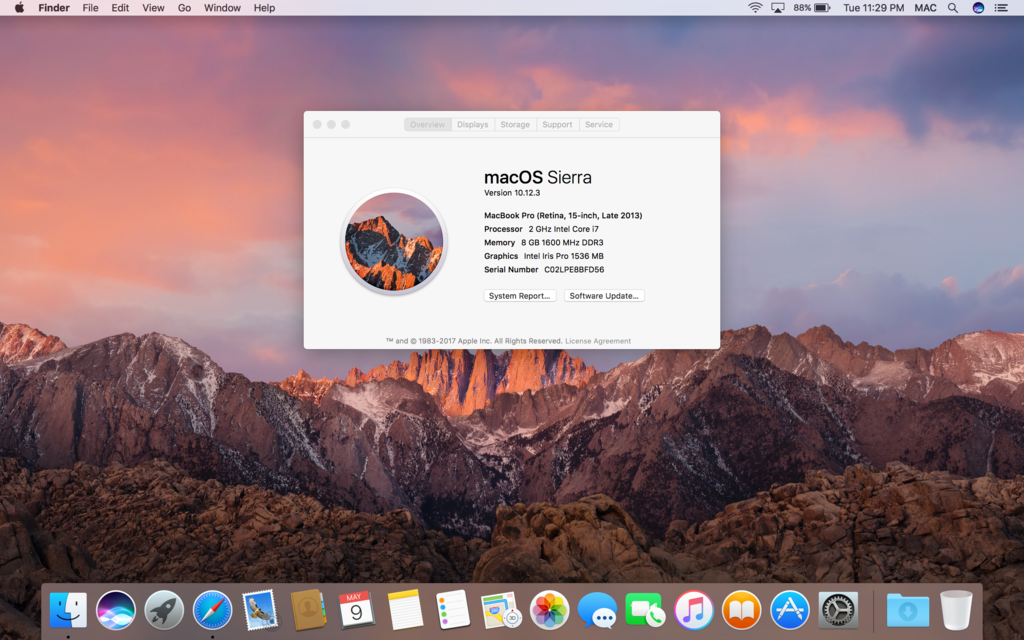This screenshot has width=1024, height=640.
Task: Click the battery status icon
Action: point(822,8)
